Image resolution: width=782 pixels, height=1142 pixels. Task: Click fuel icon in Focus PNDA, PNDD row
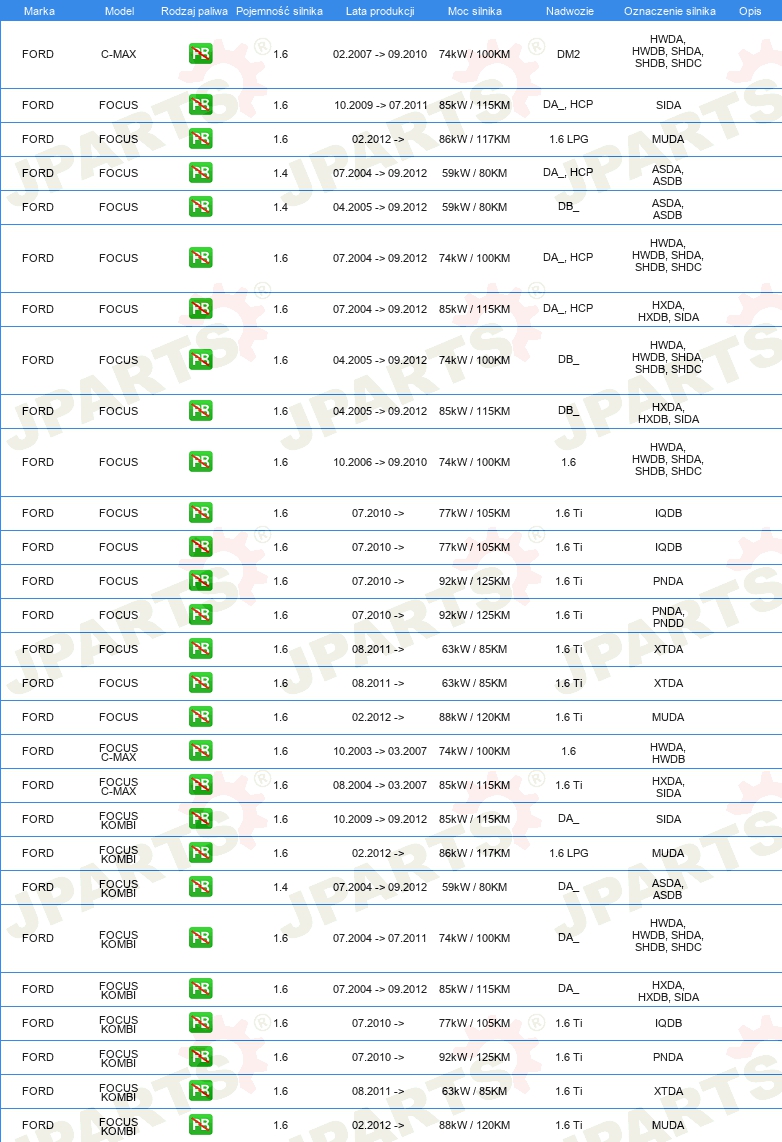click(x=200, y=615)
